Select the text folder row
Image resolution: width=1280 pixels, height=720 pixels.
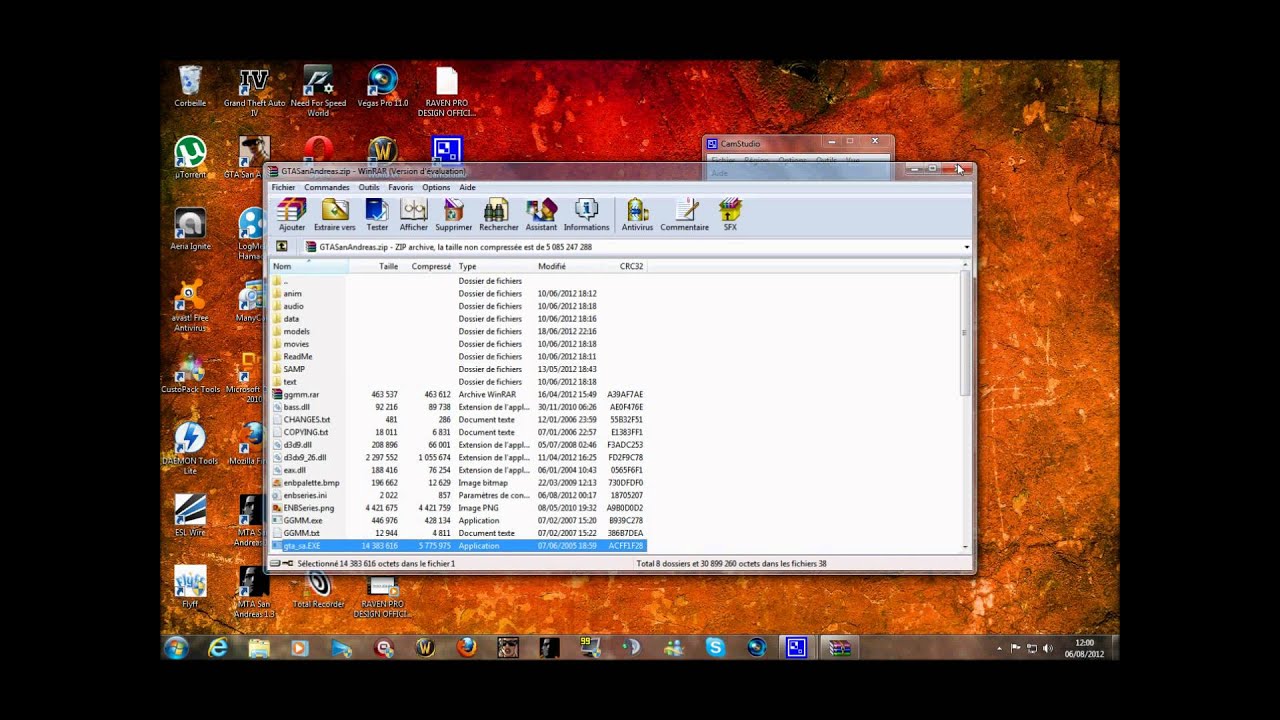tap(458, 382)
